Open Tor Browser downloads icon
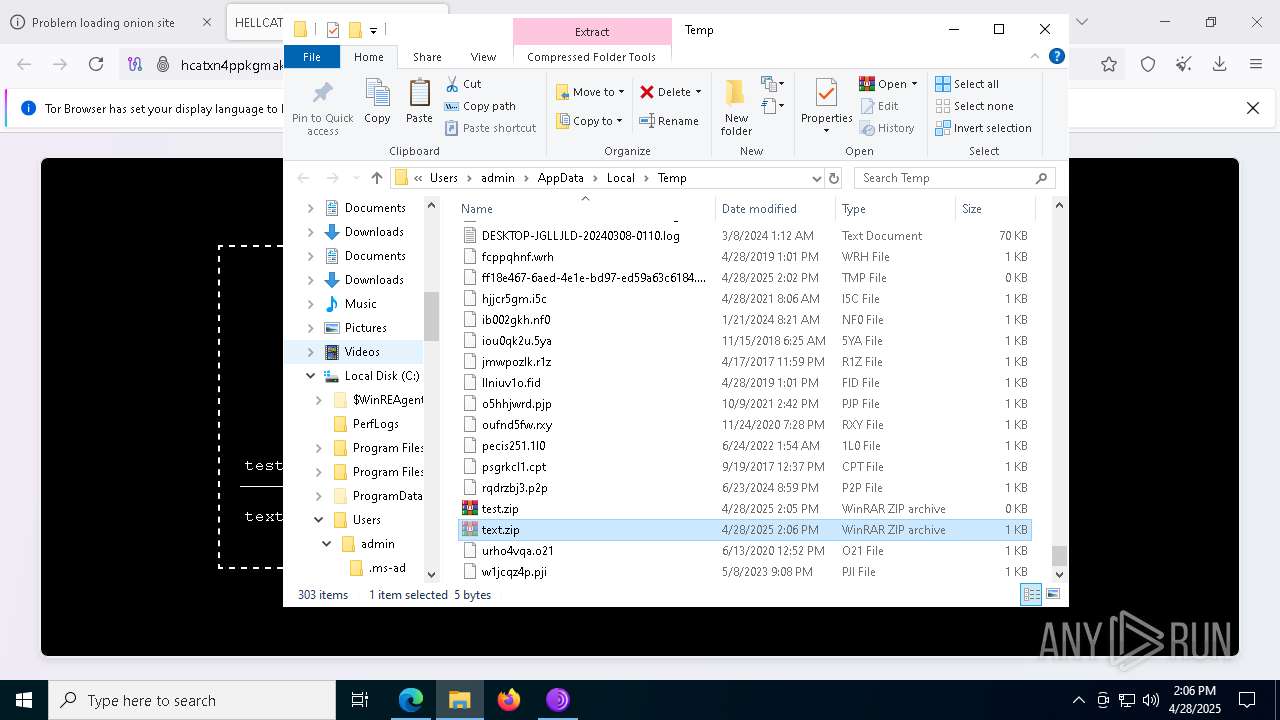 (1219, 64)
